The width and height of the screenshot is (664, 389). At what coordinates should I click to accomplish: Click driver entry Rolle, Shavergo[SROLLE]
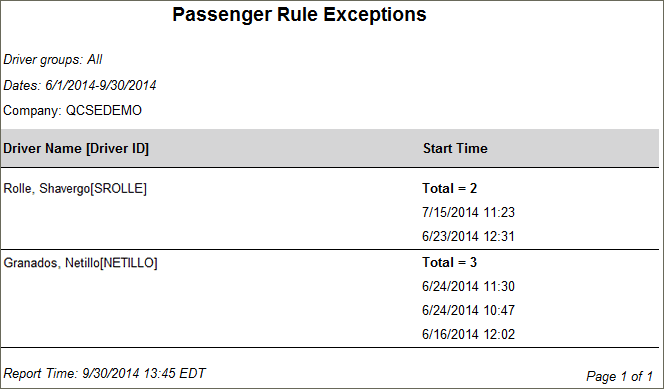coord(75,188)
